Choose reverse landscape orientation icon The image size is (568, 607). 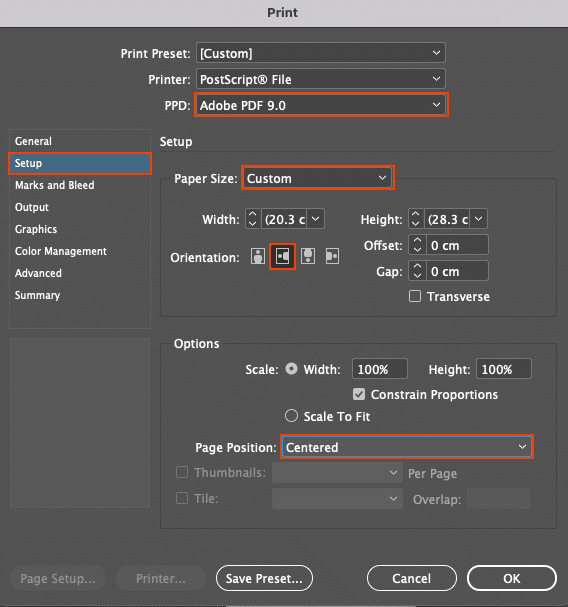pyautogui.click(x=332, y=256)
